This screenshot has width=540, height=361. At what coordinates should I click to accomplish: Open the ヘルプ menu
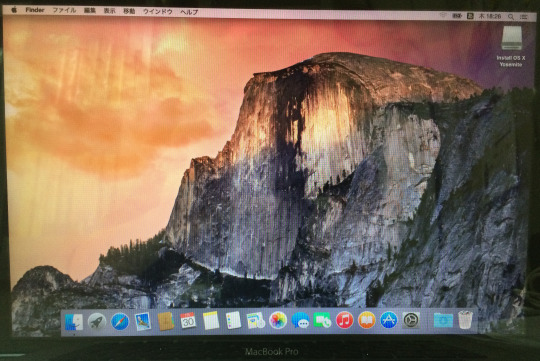(189, 12)
